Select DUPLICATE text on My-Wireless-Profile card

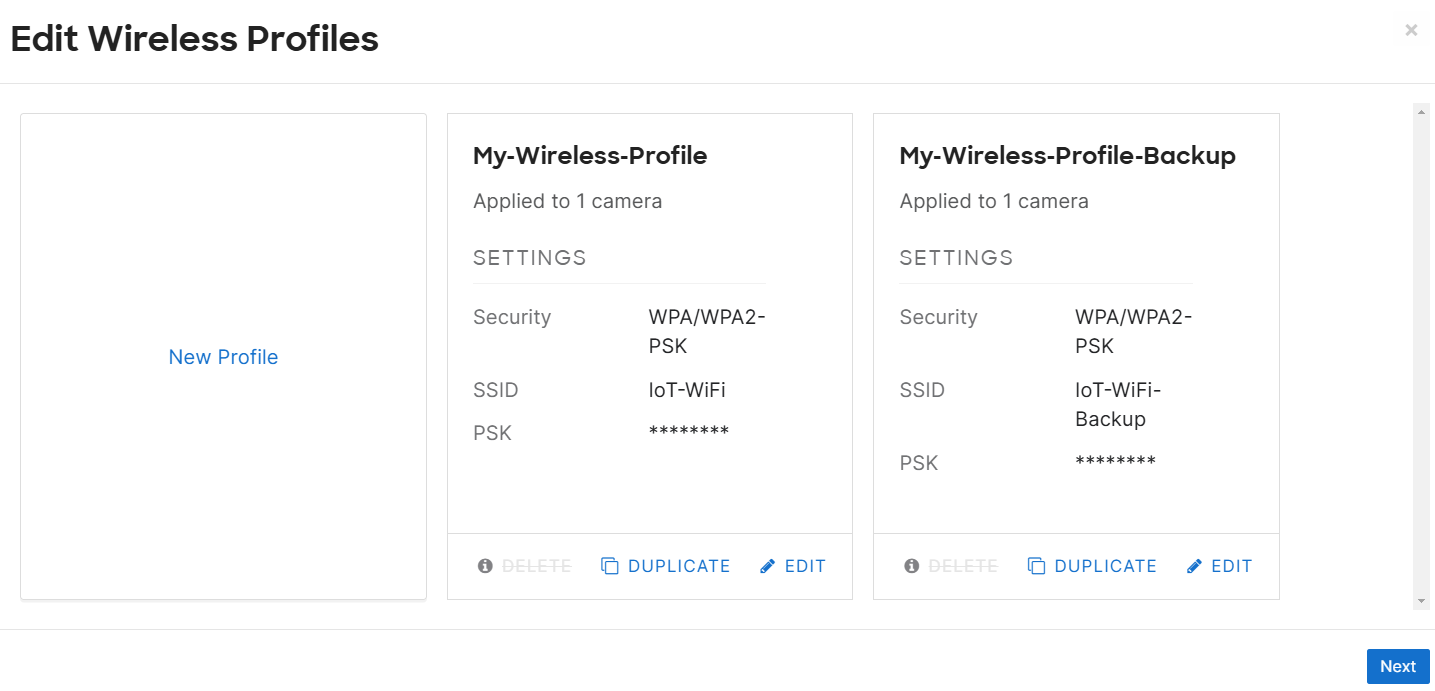(x=679, y=566)
